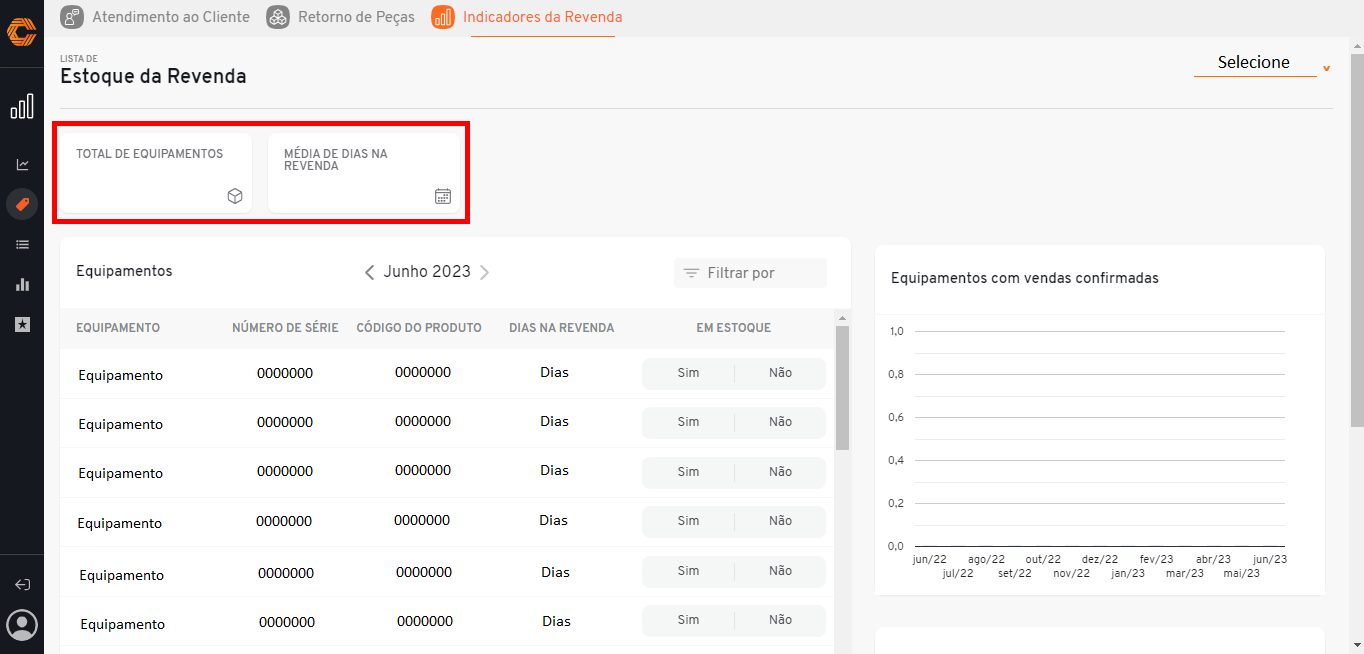Click the NÚMERO DE SÉRIE column header

285,328
